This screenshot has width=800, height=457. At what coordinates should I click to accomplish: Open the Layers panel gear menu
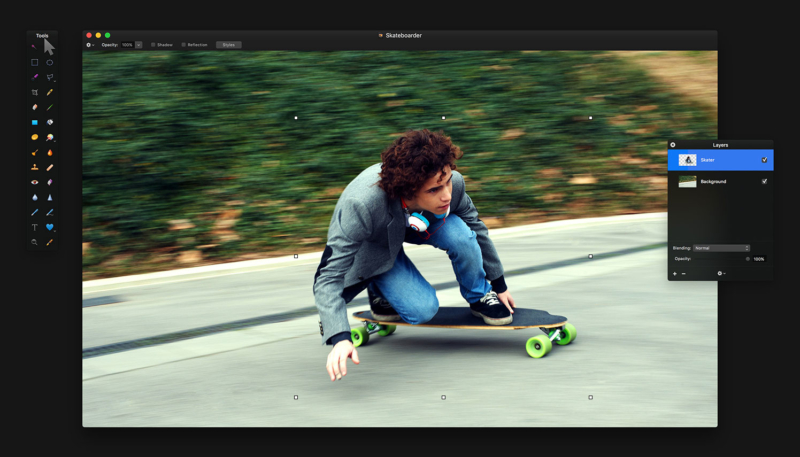[x=720, y=273]
